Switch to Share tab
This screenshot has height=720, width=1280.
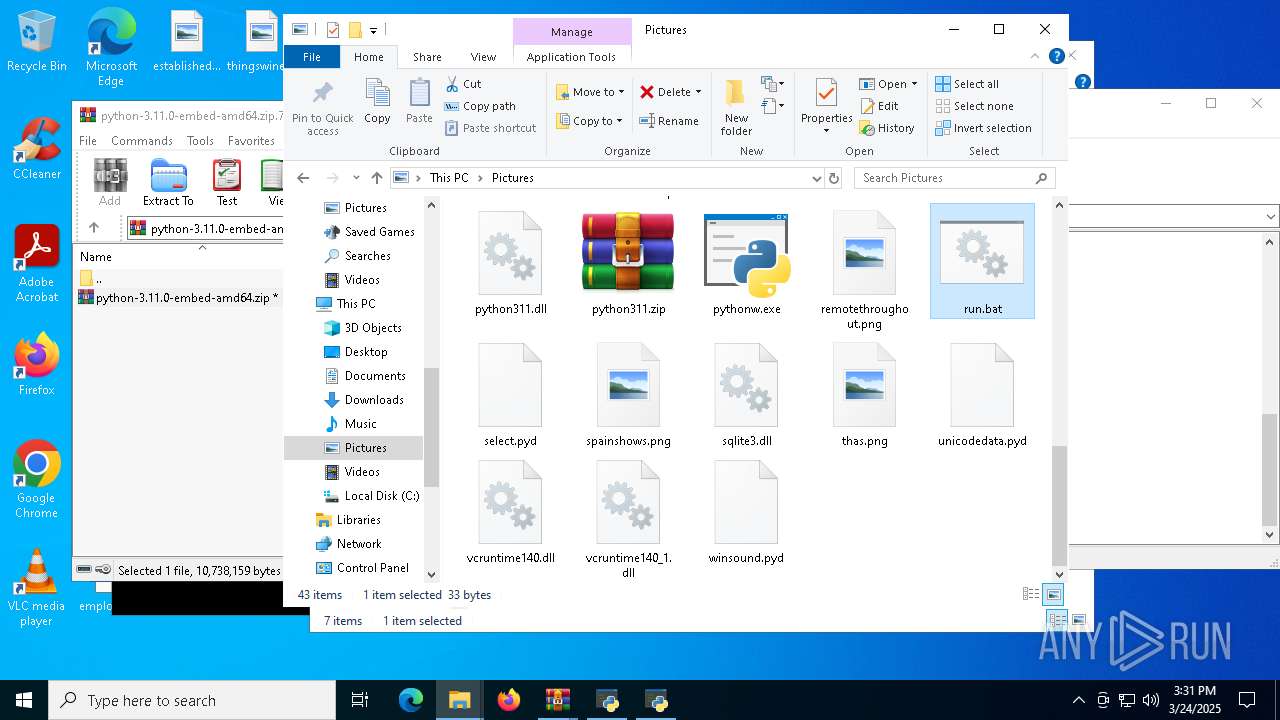point(427,57)
